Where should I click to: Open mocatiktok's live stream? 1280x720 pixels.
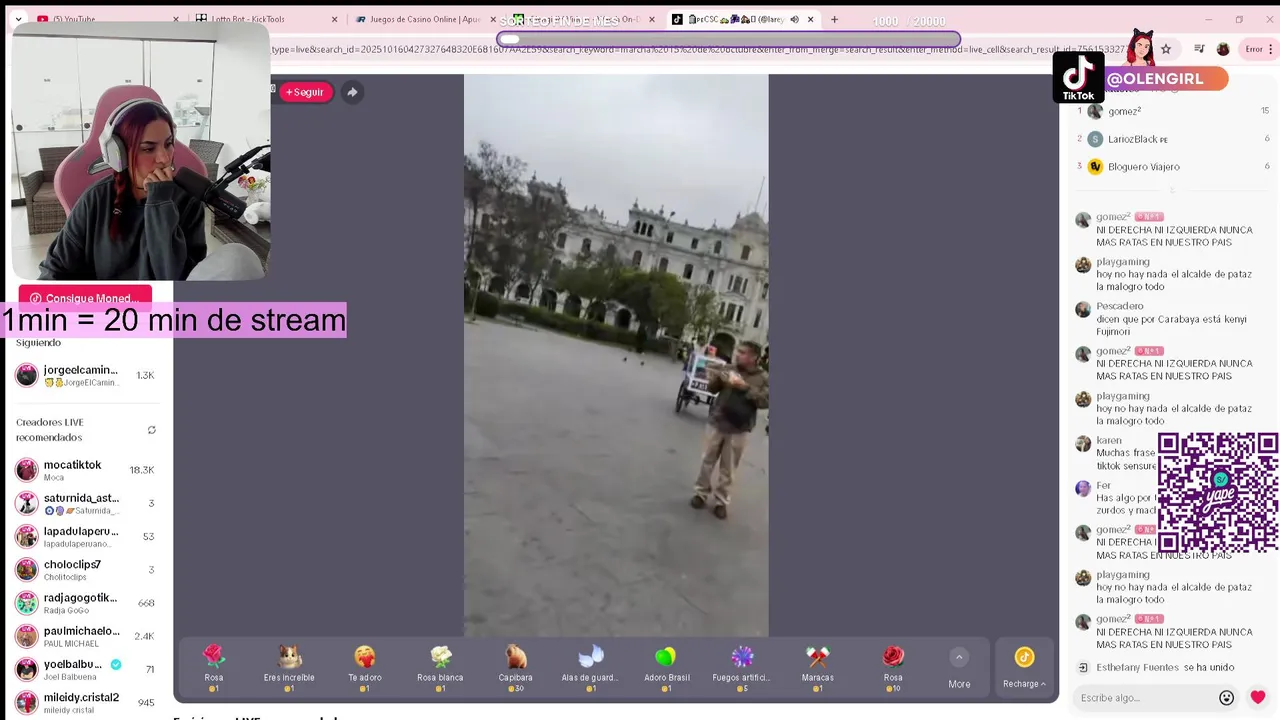[x=86, y=470]
